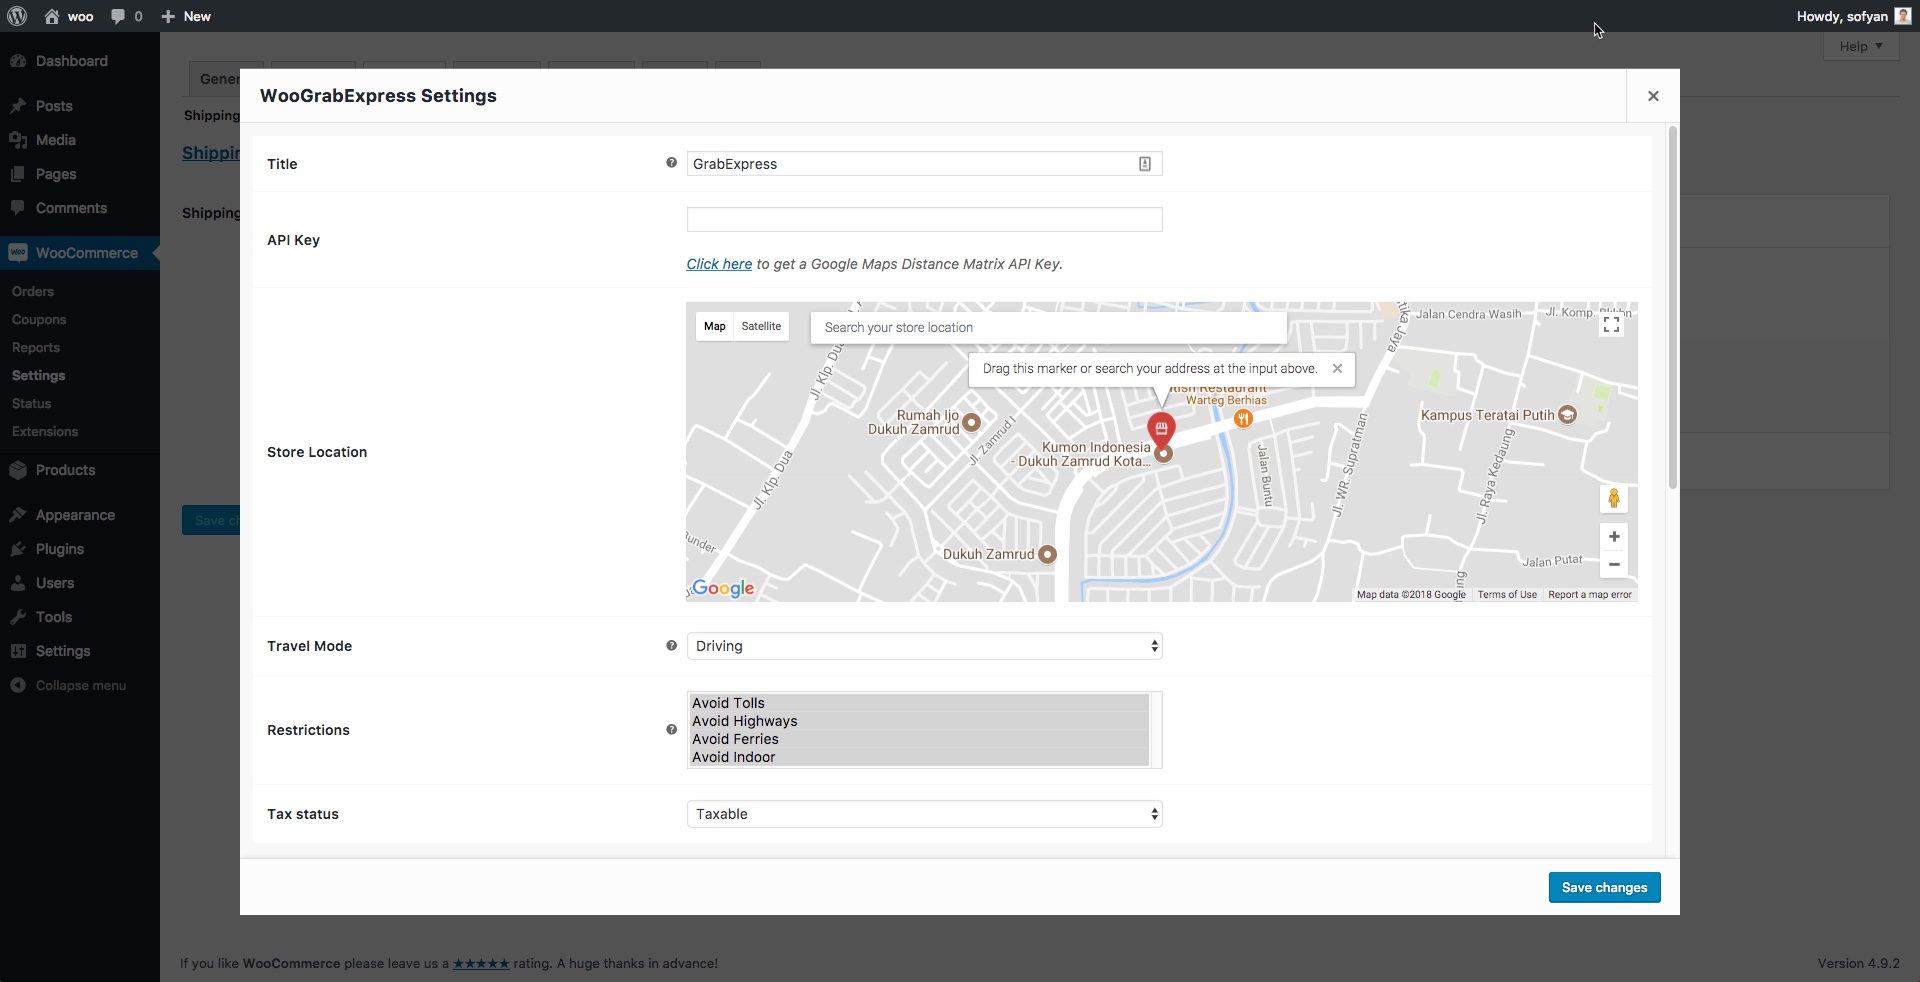Click the API Key input field

click(923, 219)
